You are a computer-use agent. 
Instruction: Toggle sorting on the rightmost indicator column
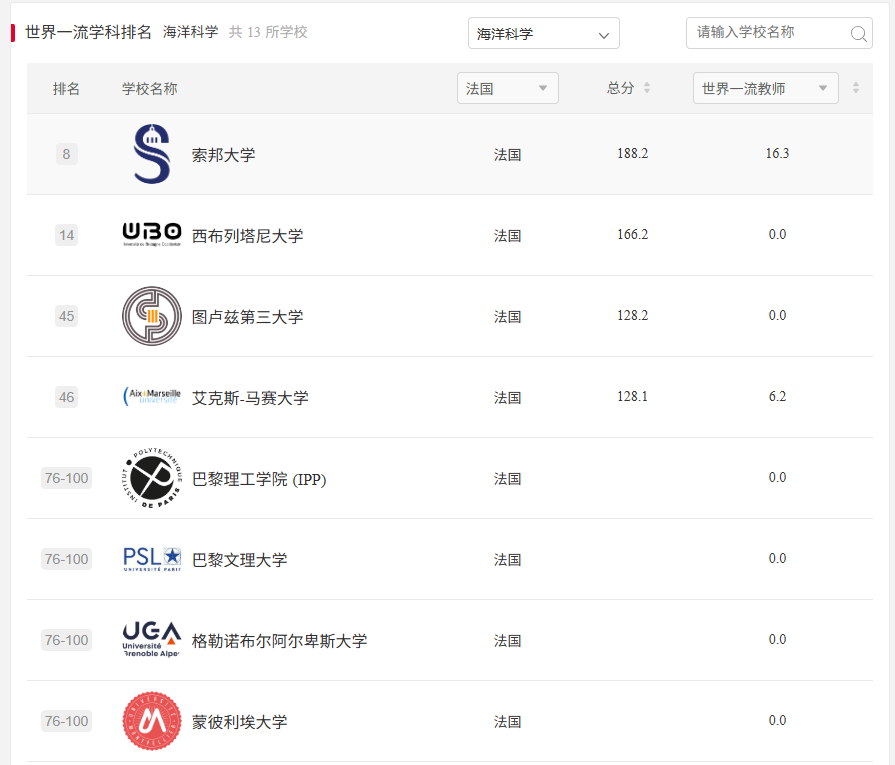[x=856, y=87]
